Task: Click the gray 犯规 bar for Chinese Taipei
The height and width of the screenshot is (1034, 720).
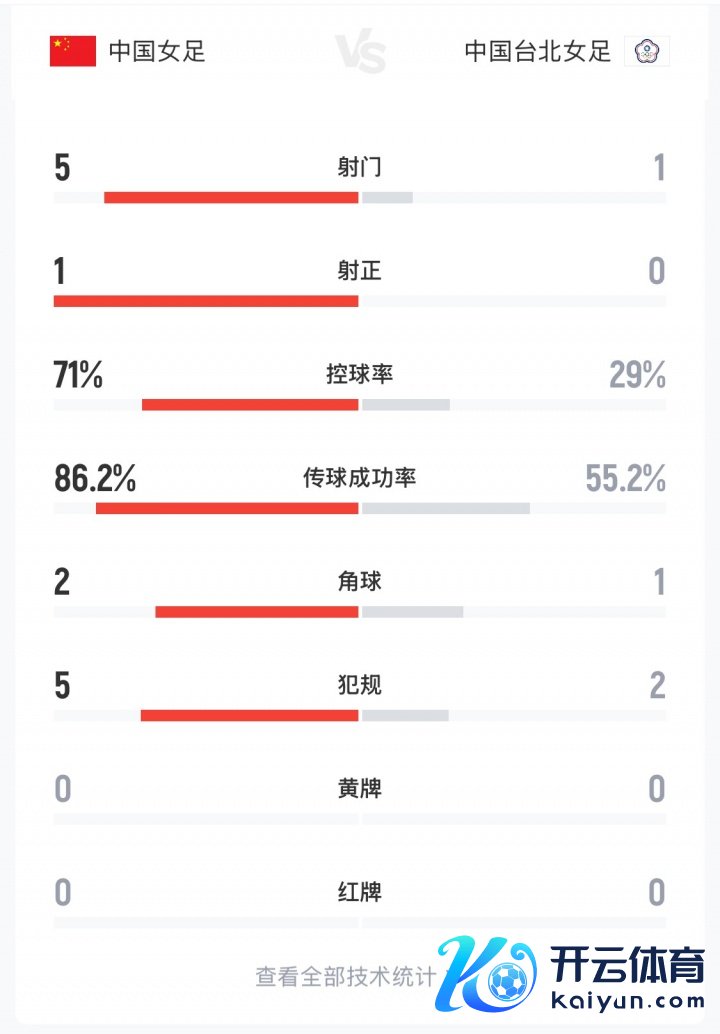Action: click(x=405, y=715)
